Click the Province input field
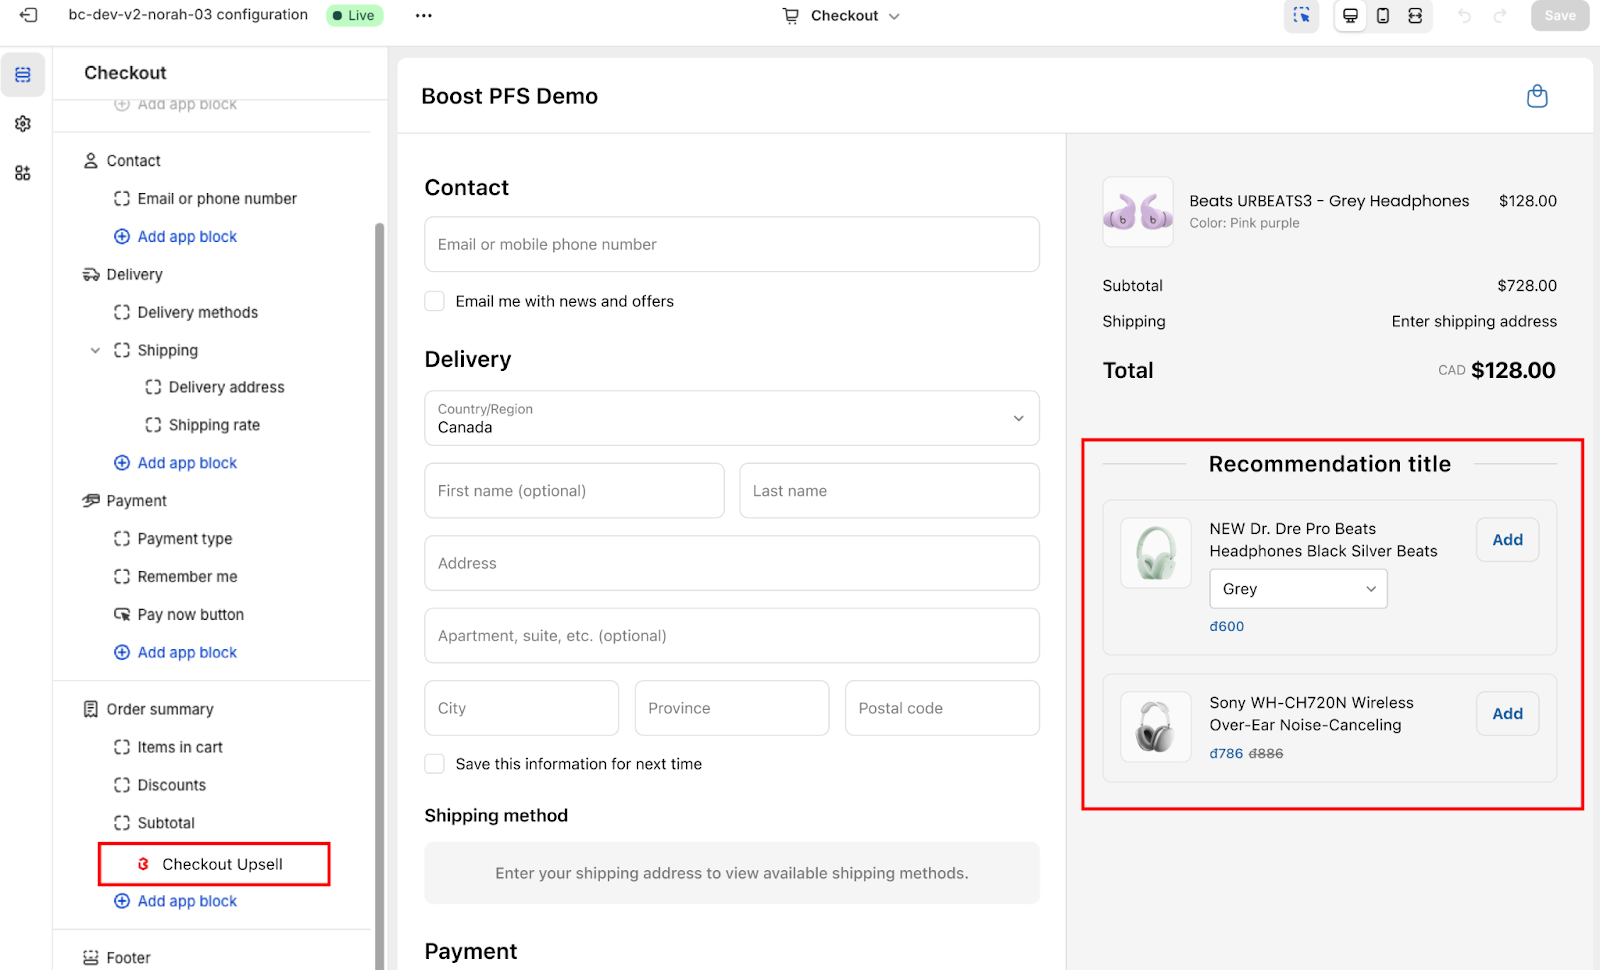The width and height of the screenshot is (1600, 970). 732,708
